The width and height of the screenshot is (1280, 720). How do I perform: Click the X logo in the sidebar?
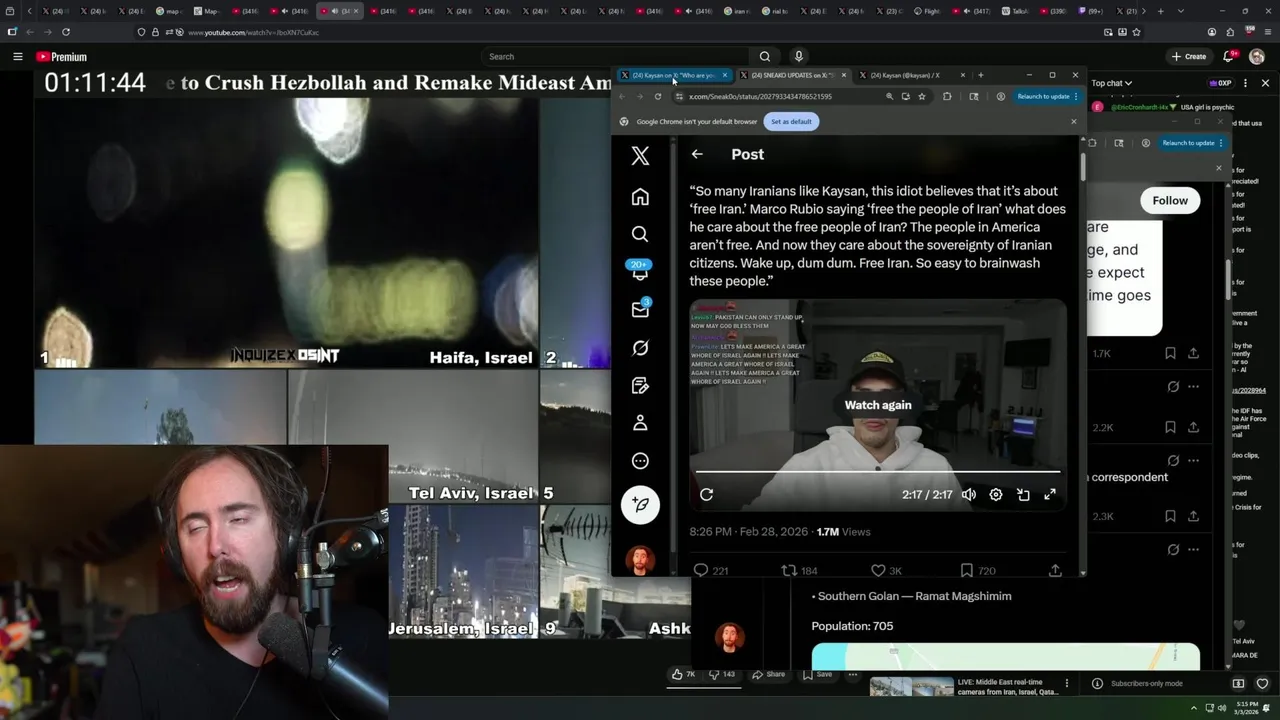(x=640, y=155)
